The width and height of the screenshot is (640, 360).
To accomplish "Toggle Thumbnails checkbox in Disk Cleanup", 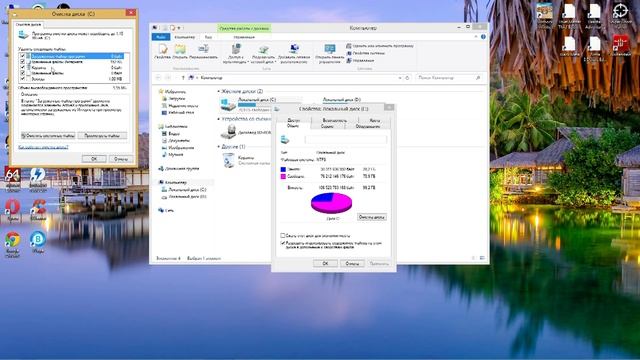I will [x=22, y=79].
